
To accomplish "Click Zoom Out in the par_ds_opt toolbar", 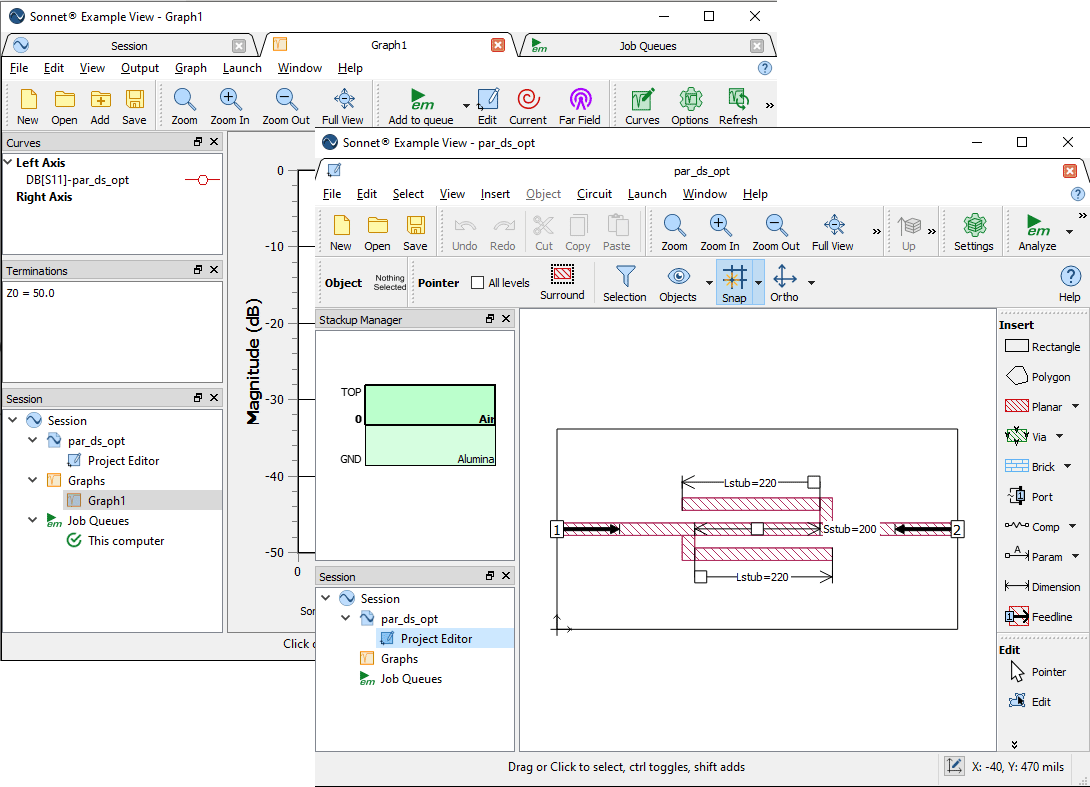I will [x=776, y=233].
